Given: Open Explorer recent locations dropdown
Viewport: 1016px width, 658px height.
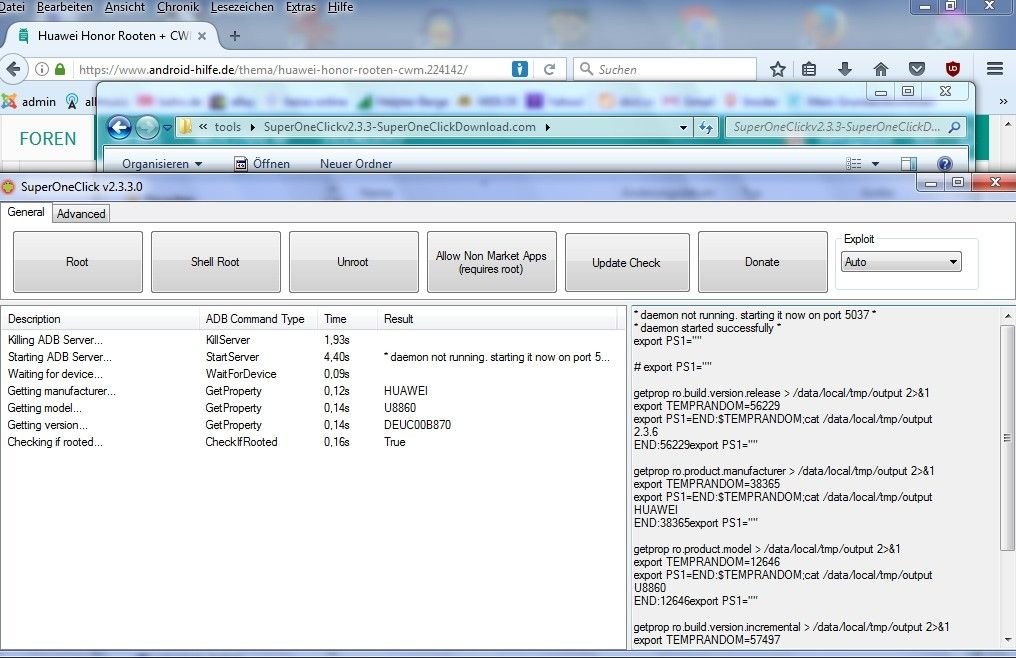Looking at the screenshot, I should pos(167,128).
